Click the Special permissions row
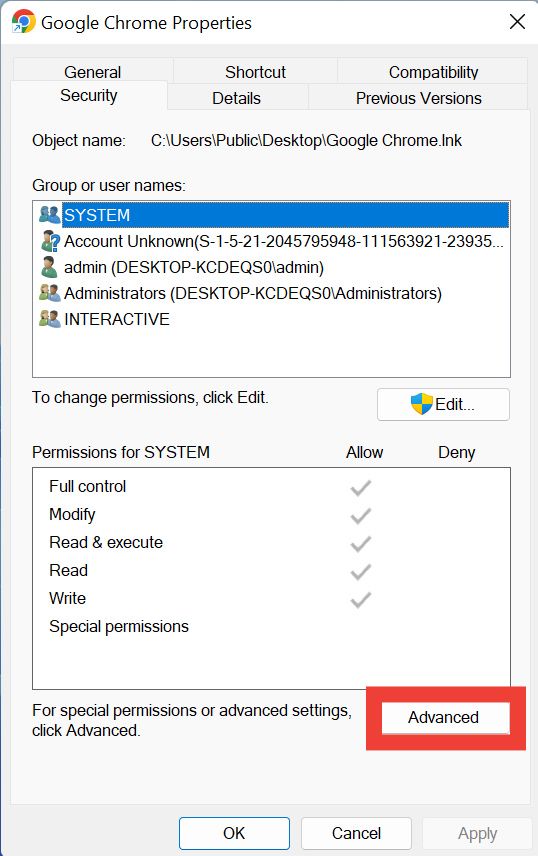The image size is (538, 856). pos(271,626)
